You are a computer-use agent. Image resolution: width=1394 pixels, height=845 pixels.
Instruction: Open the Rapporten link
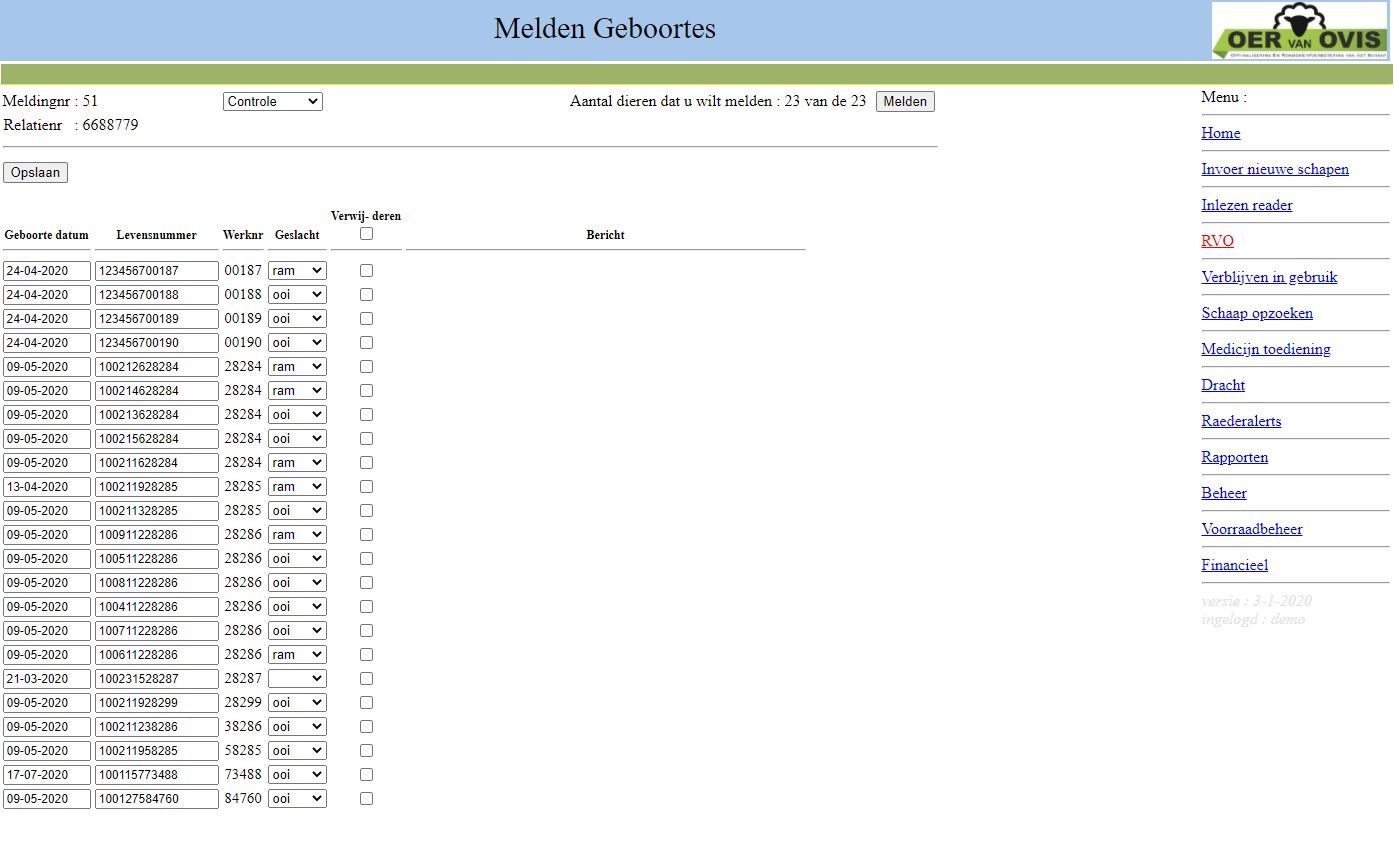[x=1234, y=457]
